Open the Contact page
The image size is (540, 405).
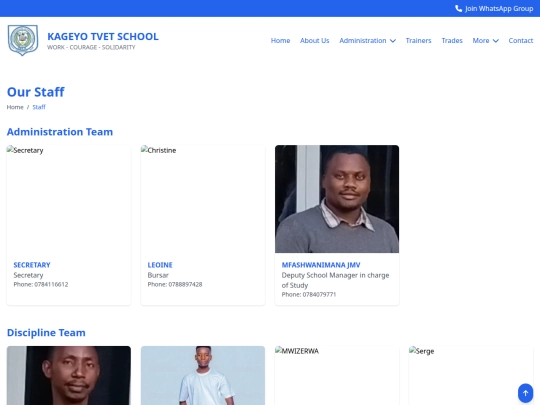tap(521, 41)
